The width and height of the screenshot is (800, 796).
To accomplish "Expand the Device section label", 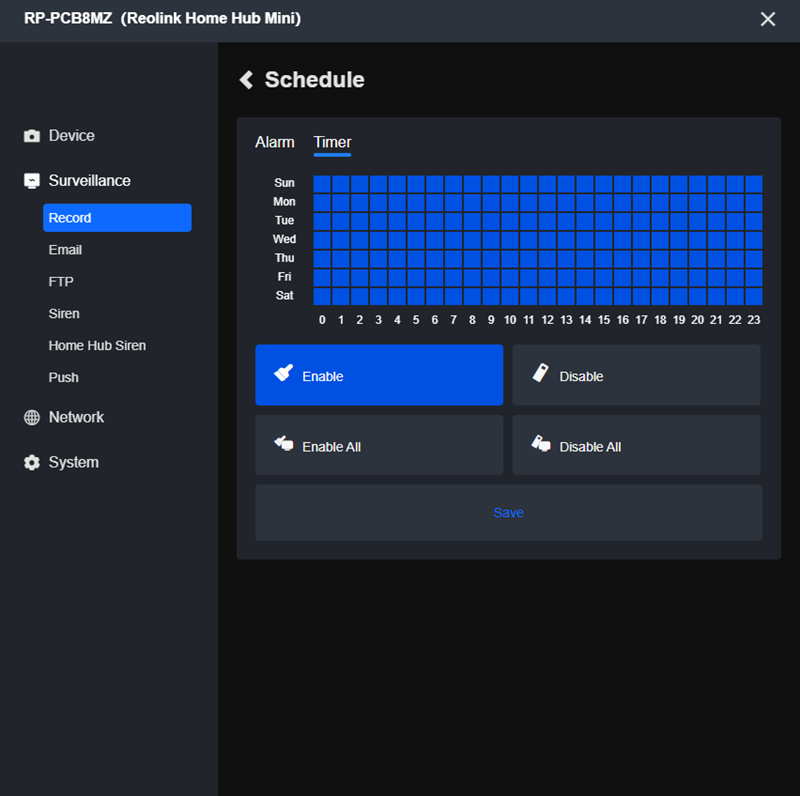I will click(x=71, y=136).
